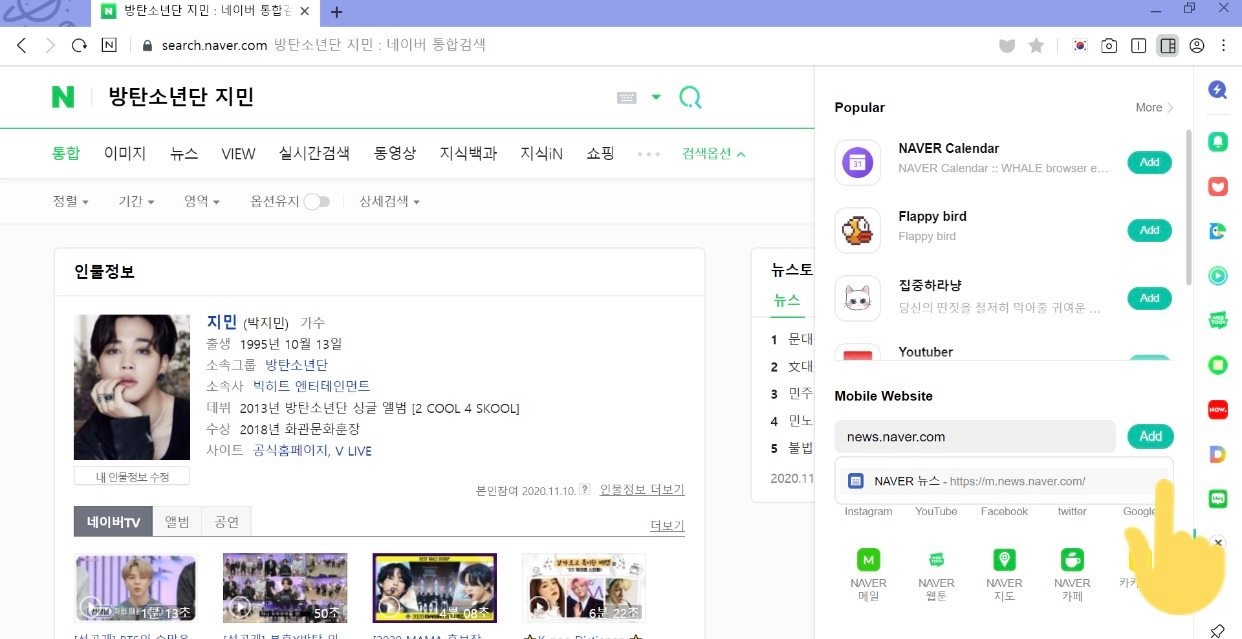Viewport: 1242px width, 639px height.
Task: Bookmark this page with the star icon
Action: (x=1036, y=46)
